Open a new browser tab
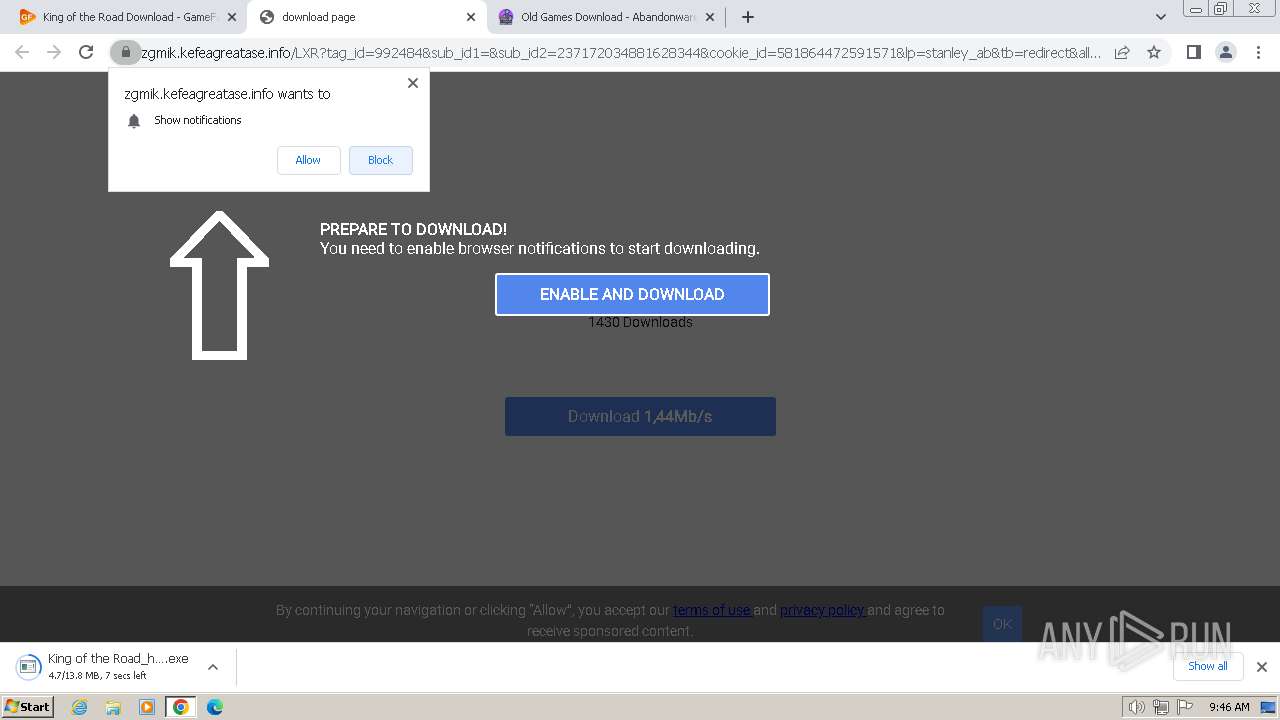This screenshot has height=720, width=1280. coord(748,17)
